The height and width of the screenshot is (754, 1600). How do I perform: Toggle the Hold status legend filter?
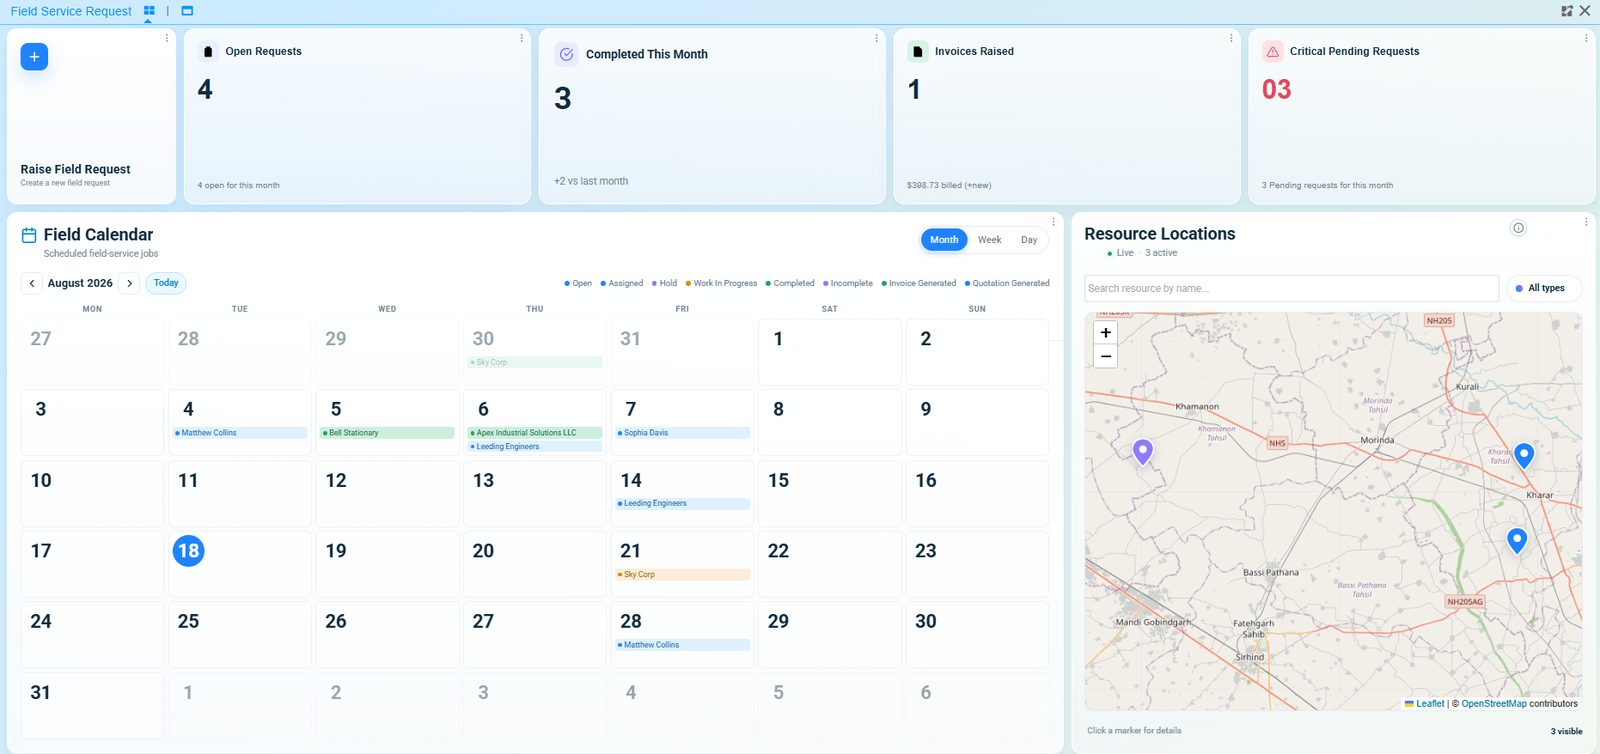(x=665, y=283)
